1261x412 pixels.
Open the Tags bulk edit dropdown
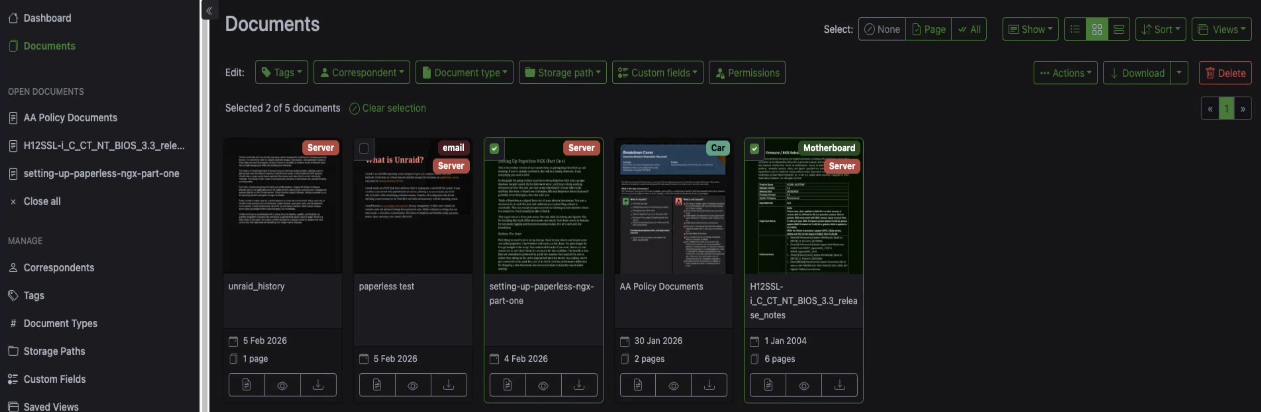(x=281, y=73)
